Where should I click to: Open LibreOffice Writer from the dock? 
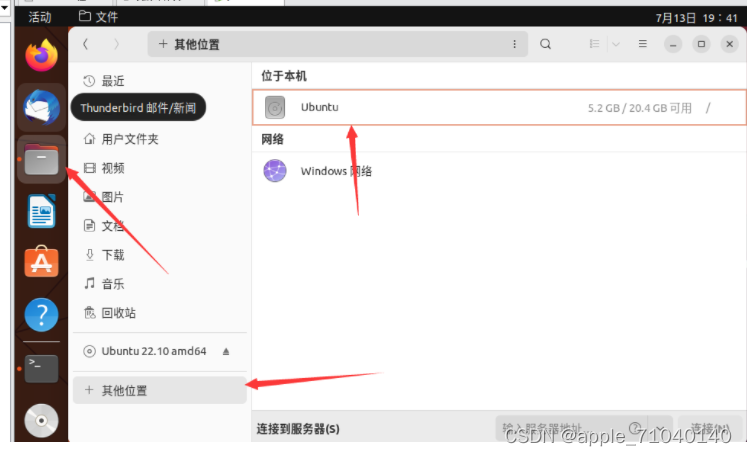click(x=41, y=211)
